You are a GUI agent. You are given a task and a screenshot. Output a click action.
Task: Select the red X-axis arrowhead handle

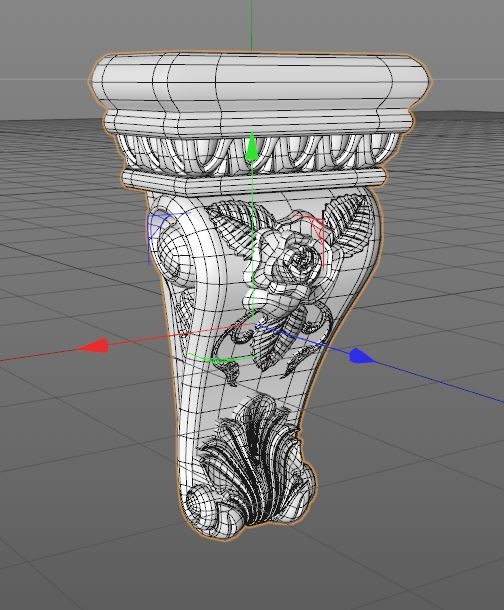(x=94, y=346)
